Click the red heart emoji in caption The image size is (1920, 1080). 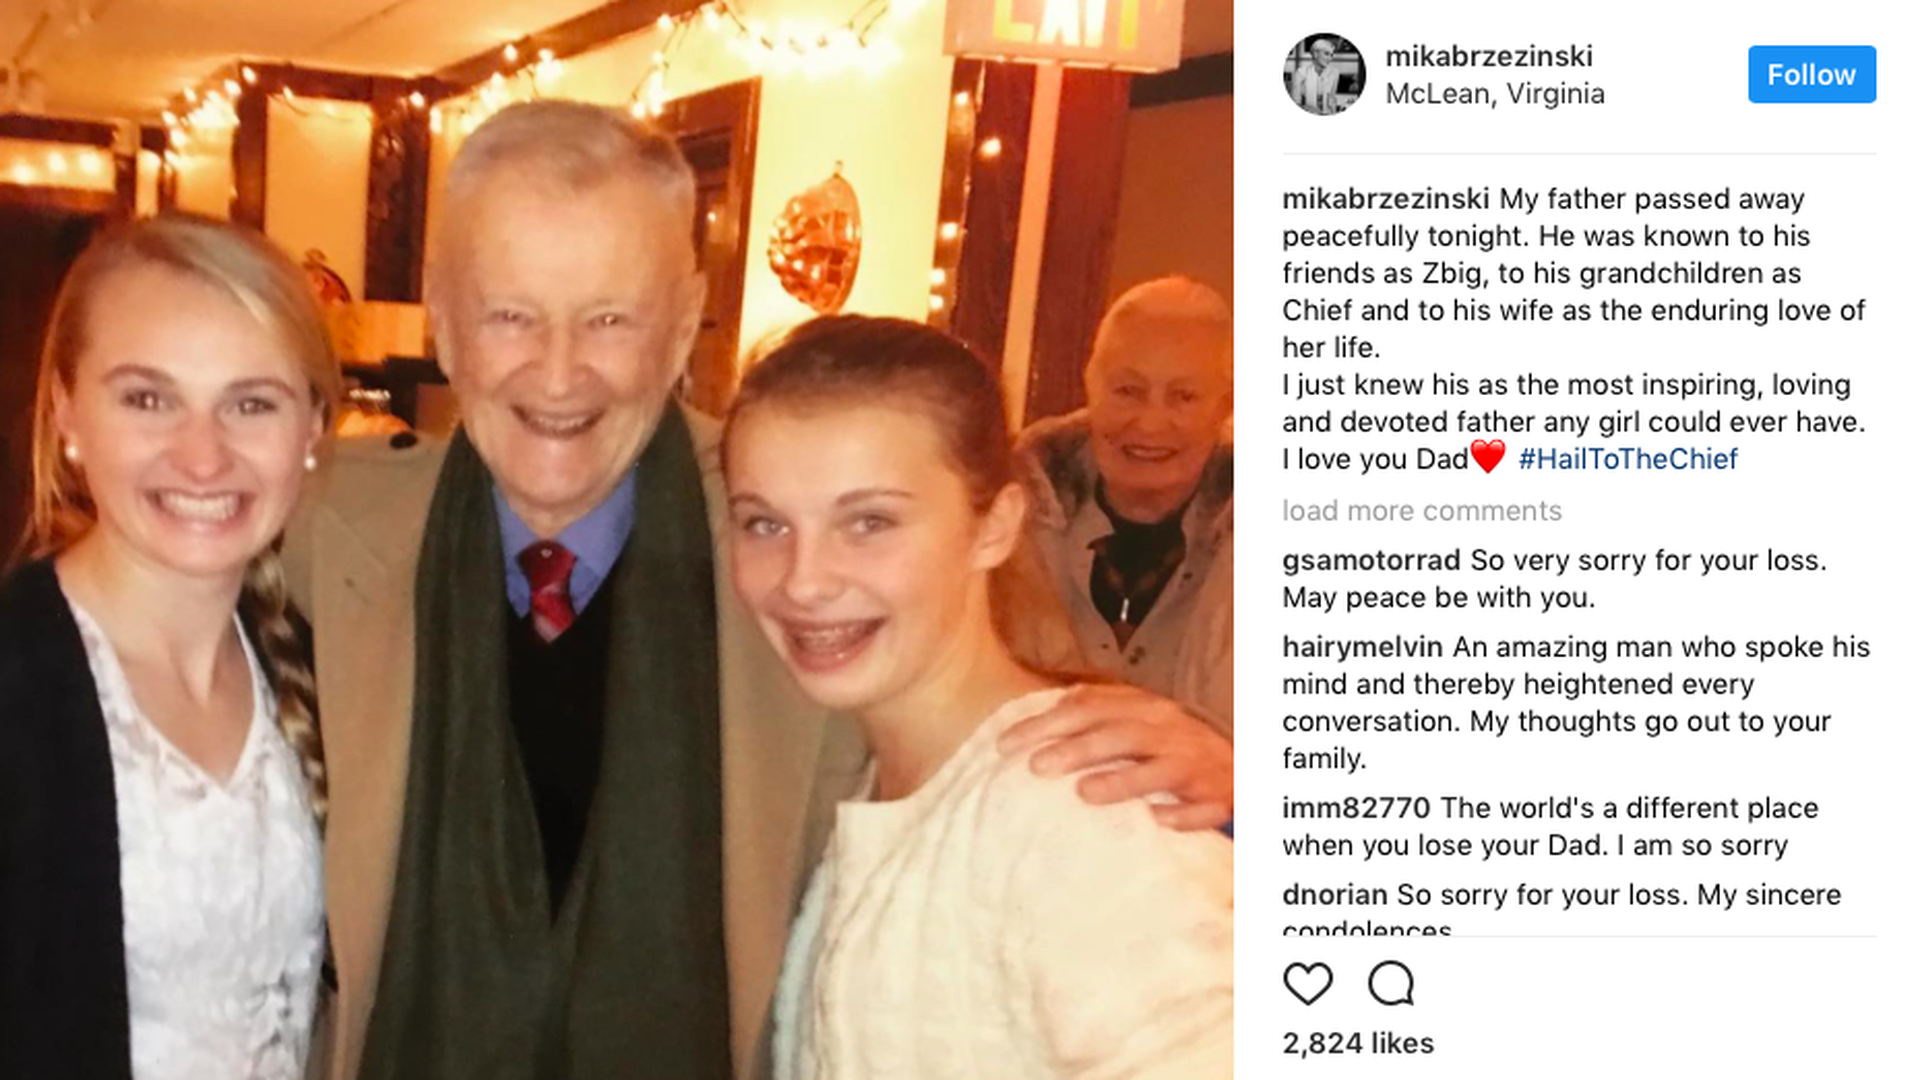pyautogui.click(x=1488, y=457)
